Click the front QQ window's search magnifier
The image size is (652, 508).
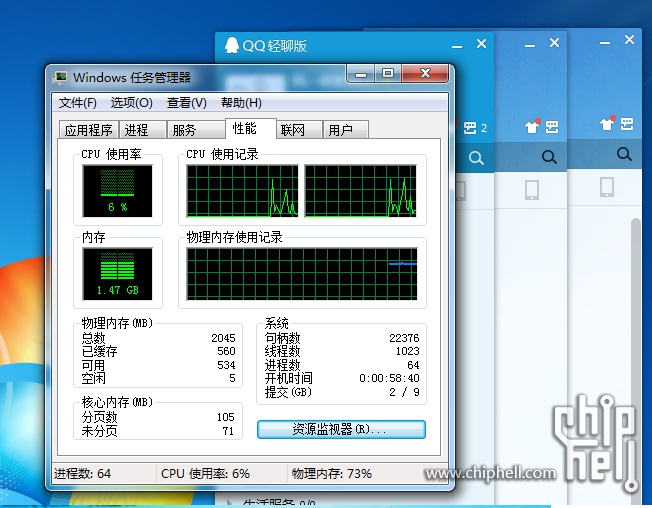(476, 158)
